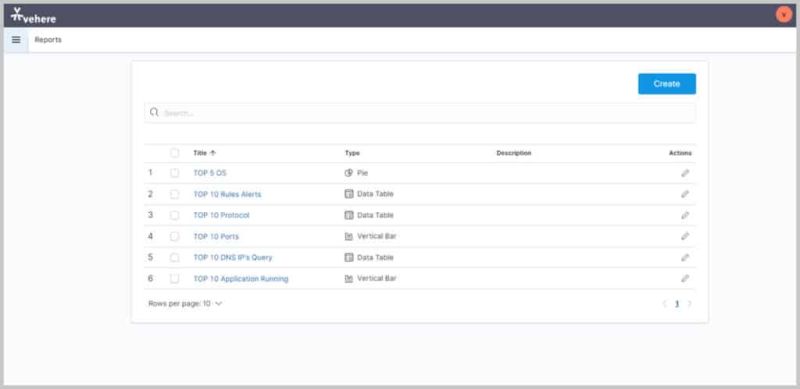Open the TOP 10 DNS IP's Query link

tap(233, 258)
